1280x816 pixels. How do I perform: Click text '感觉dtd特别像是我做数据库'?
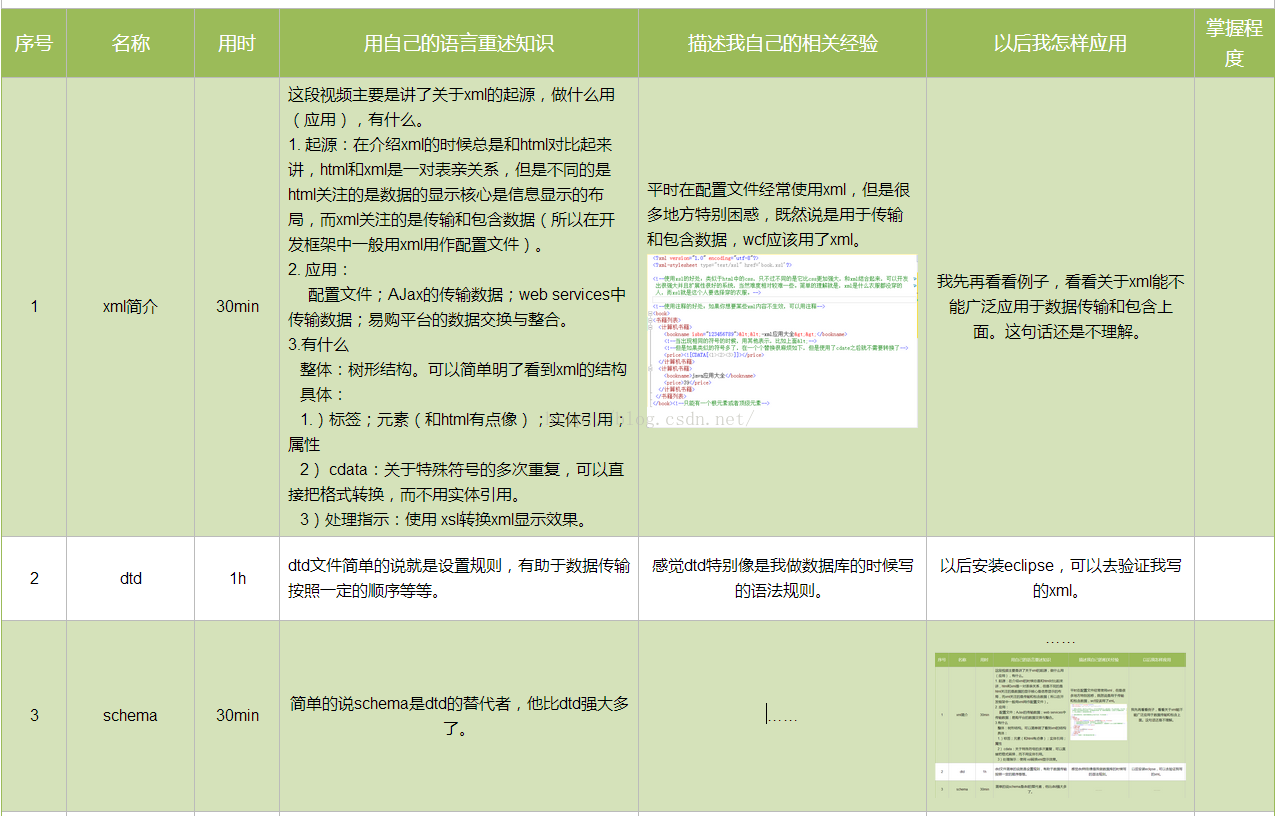[751, 566]
